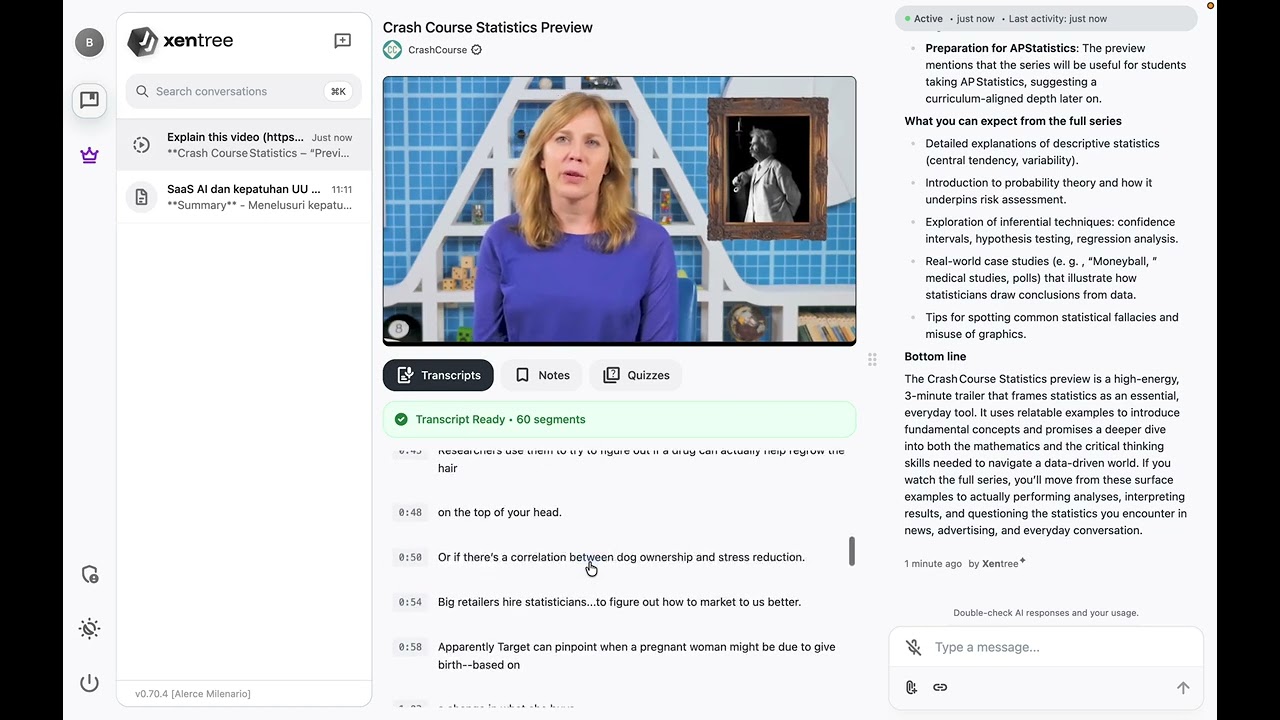The image size is (1280, 720).
Task: Focus the 'Type a message...' input
Action: 1045,647
